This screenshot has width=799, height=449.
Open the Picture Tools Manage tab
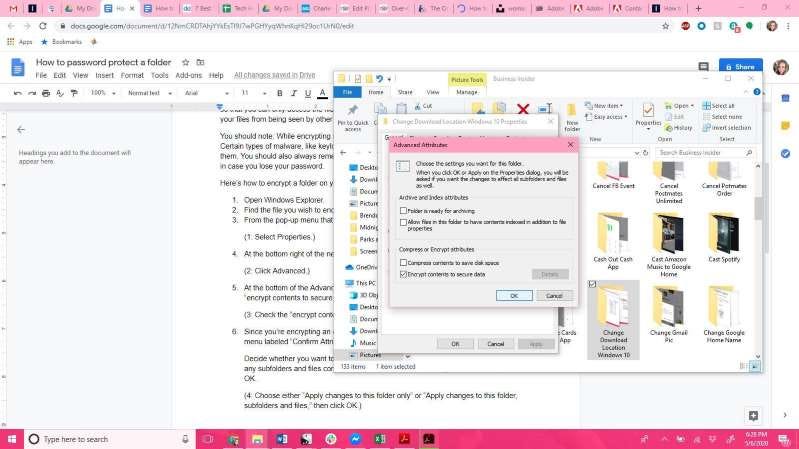[467, 92]
